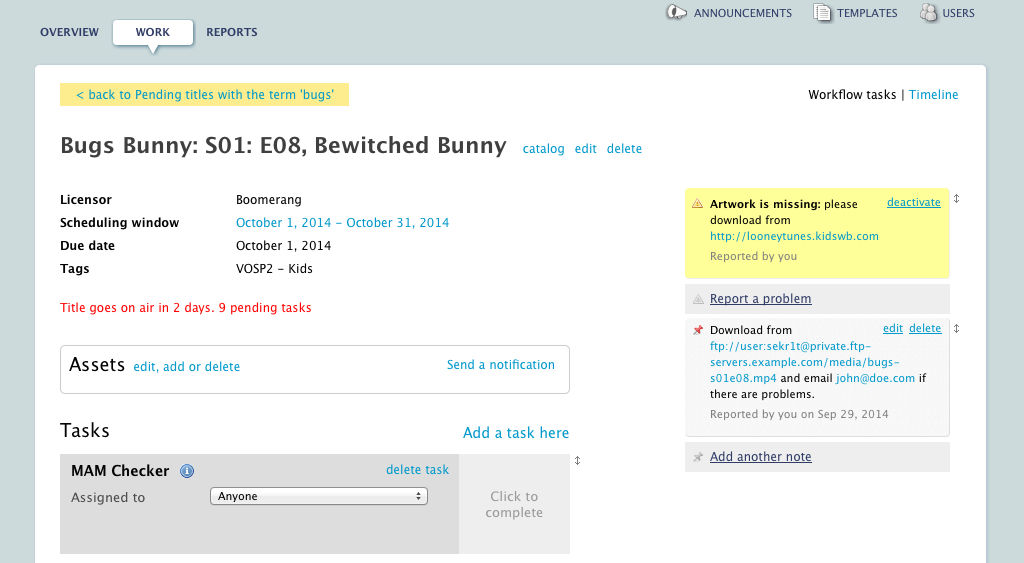The height and width of the screenshot is (563, 1024).
Task: Open Announcements from the top menu
Action: tap(743, 13)
